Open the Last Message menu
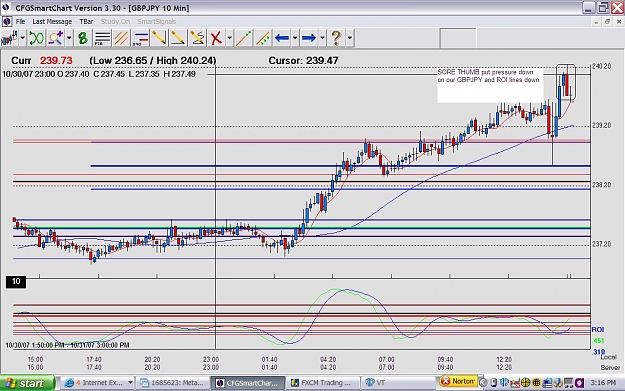Image resolution: width=625 pixels, height=391 pixels. (x=52, y=22)
